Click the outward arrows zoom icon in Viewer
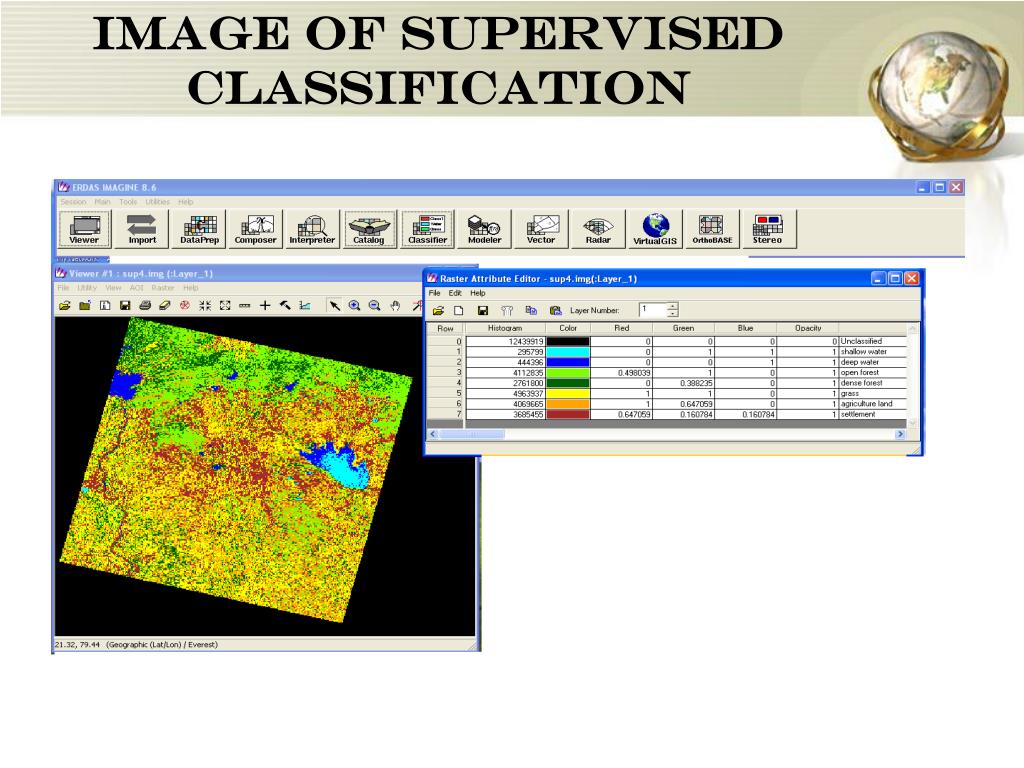This screenshot has width=1024, height=768. (x=225, y=305)
